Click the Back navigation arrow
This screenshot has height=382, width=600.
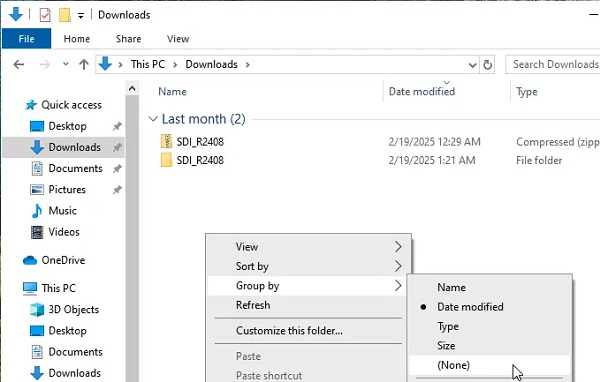[19, 64]
